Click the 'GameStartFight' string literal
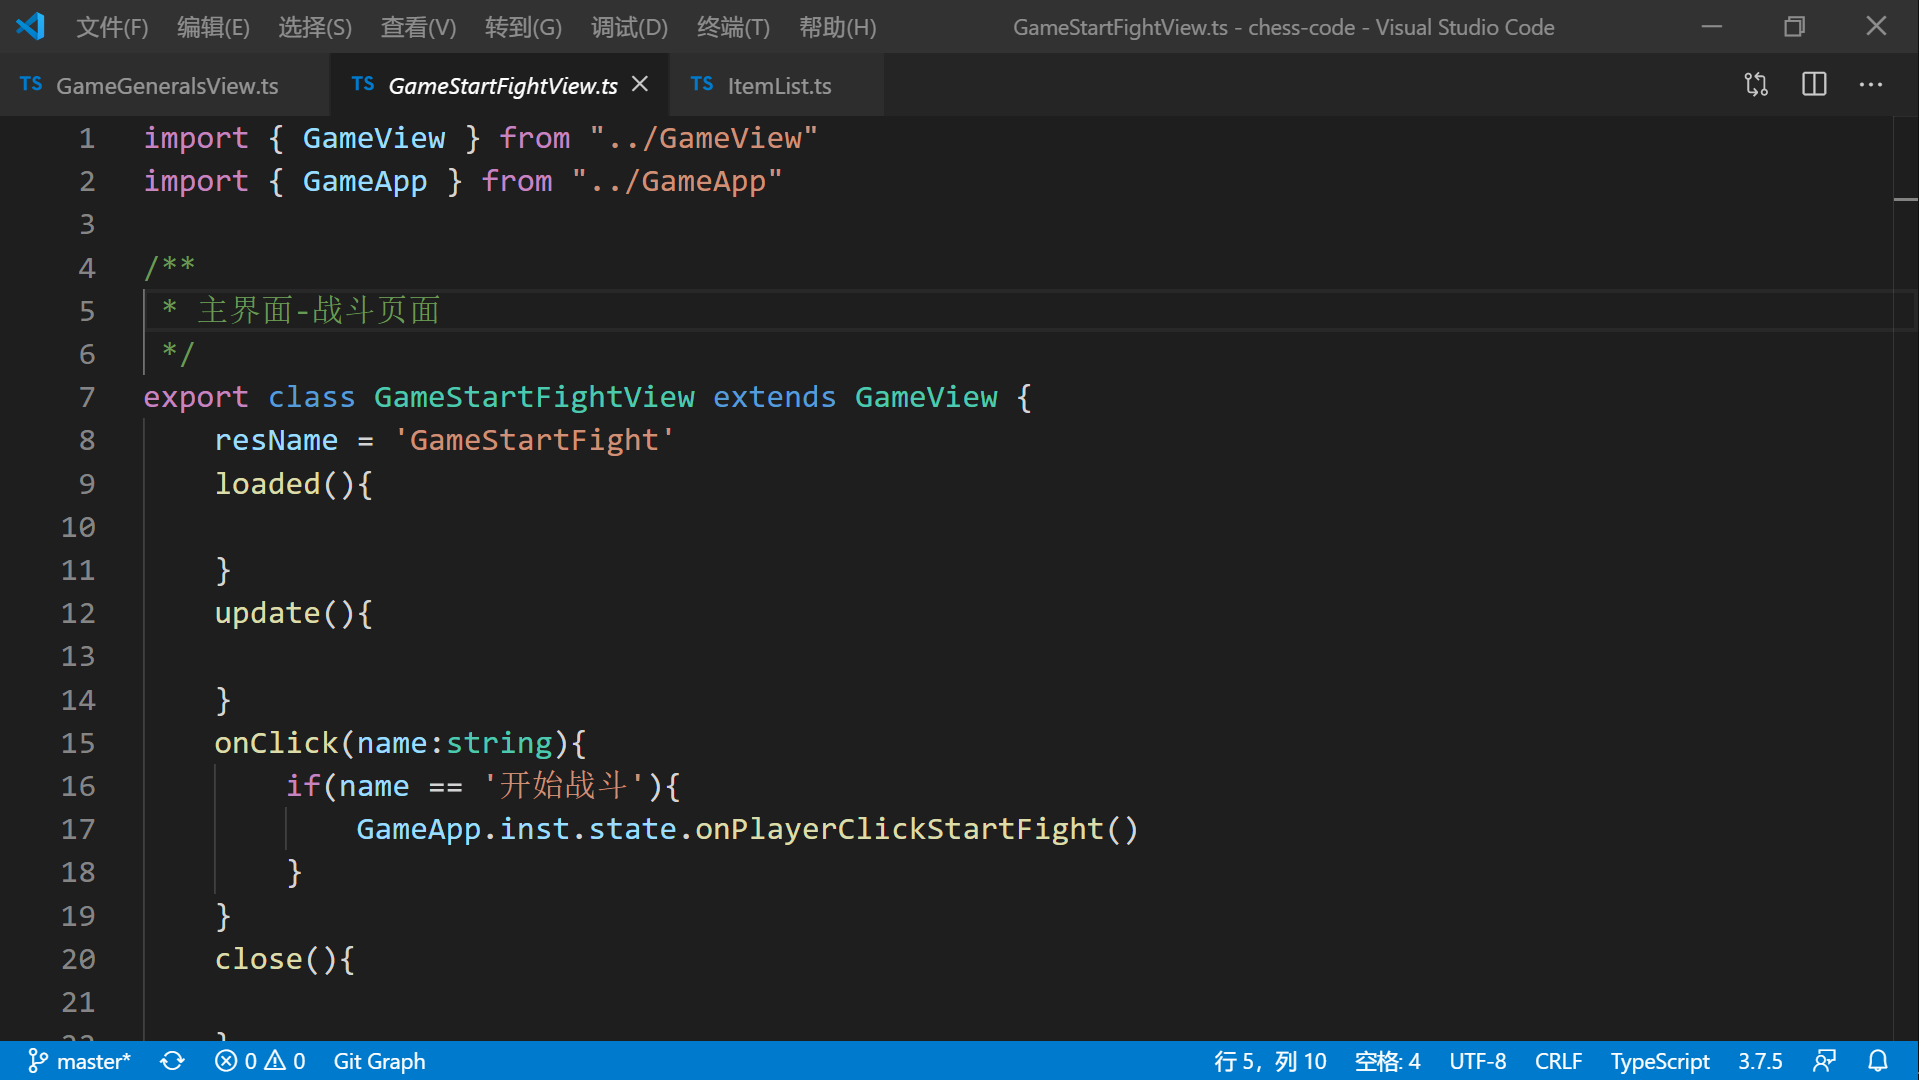Image resolution: width=1919 pixels, height=1080 pixels. tap(534, 440)
